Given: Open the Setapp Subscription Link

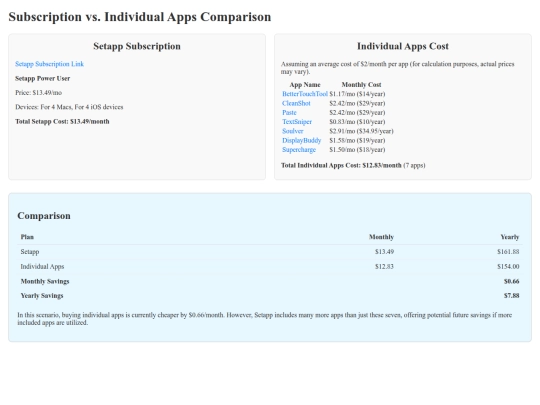Looking at the screenshot, I should (49, 64).
